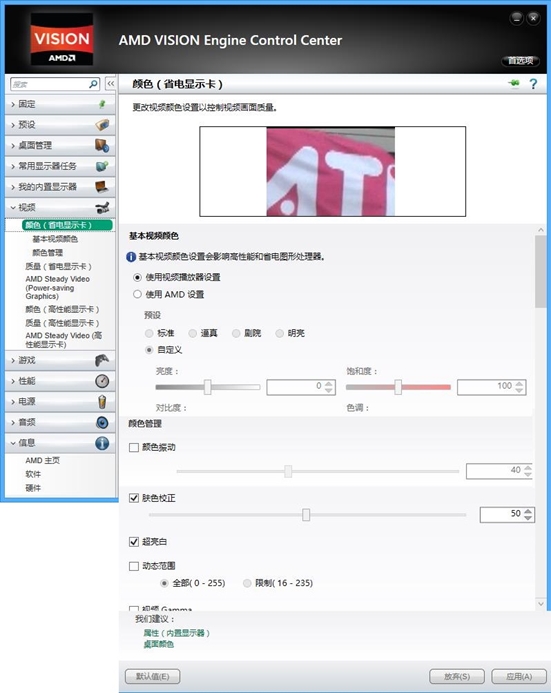Viewport: 551px width, 693px height.
Task: Enable the 颜色振动 checkbox
Action: tap(134, 448)
